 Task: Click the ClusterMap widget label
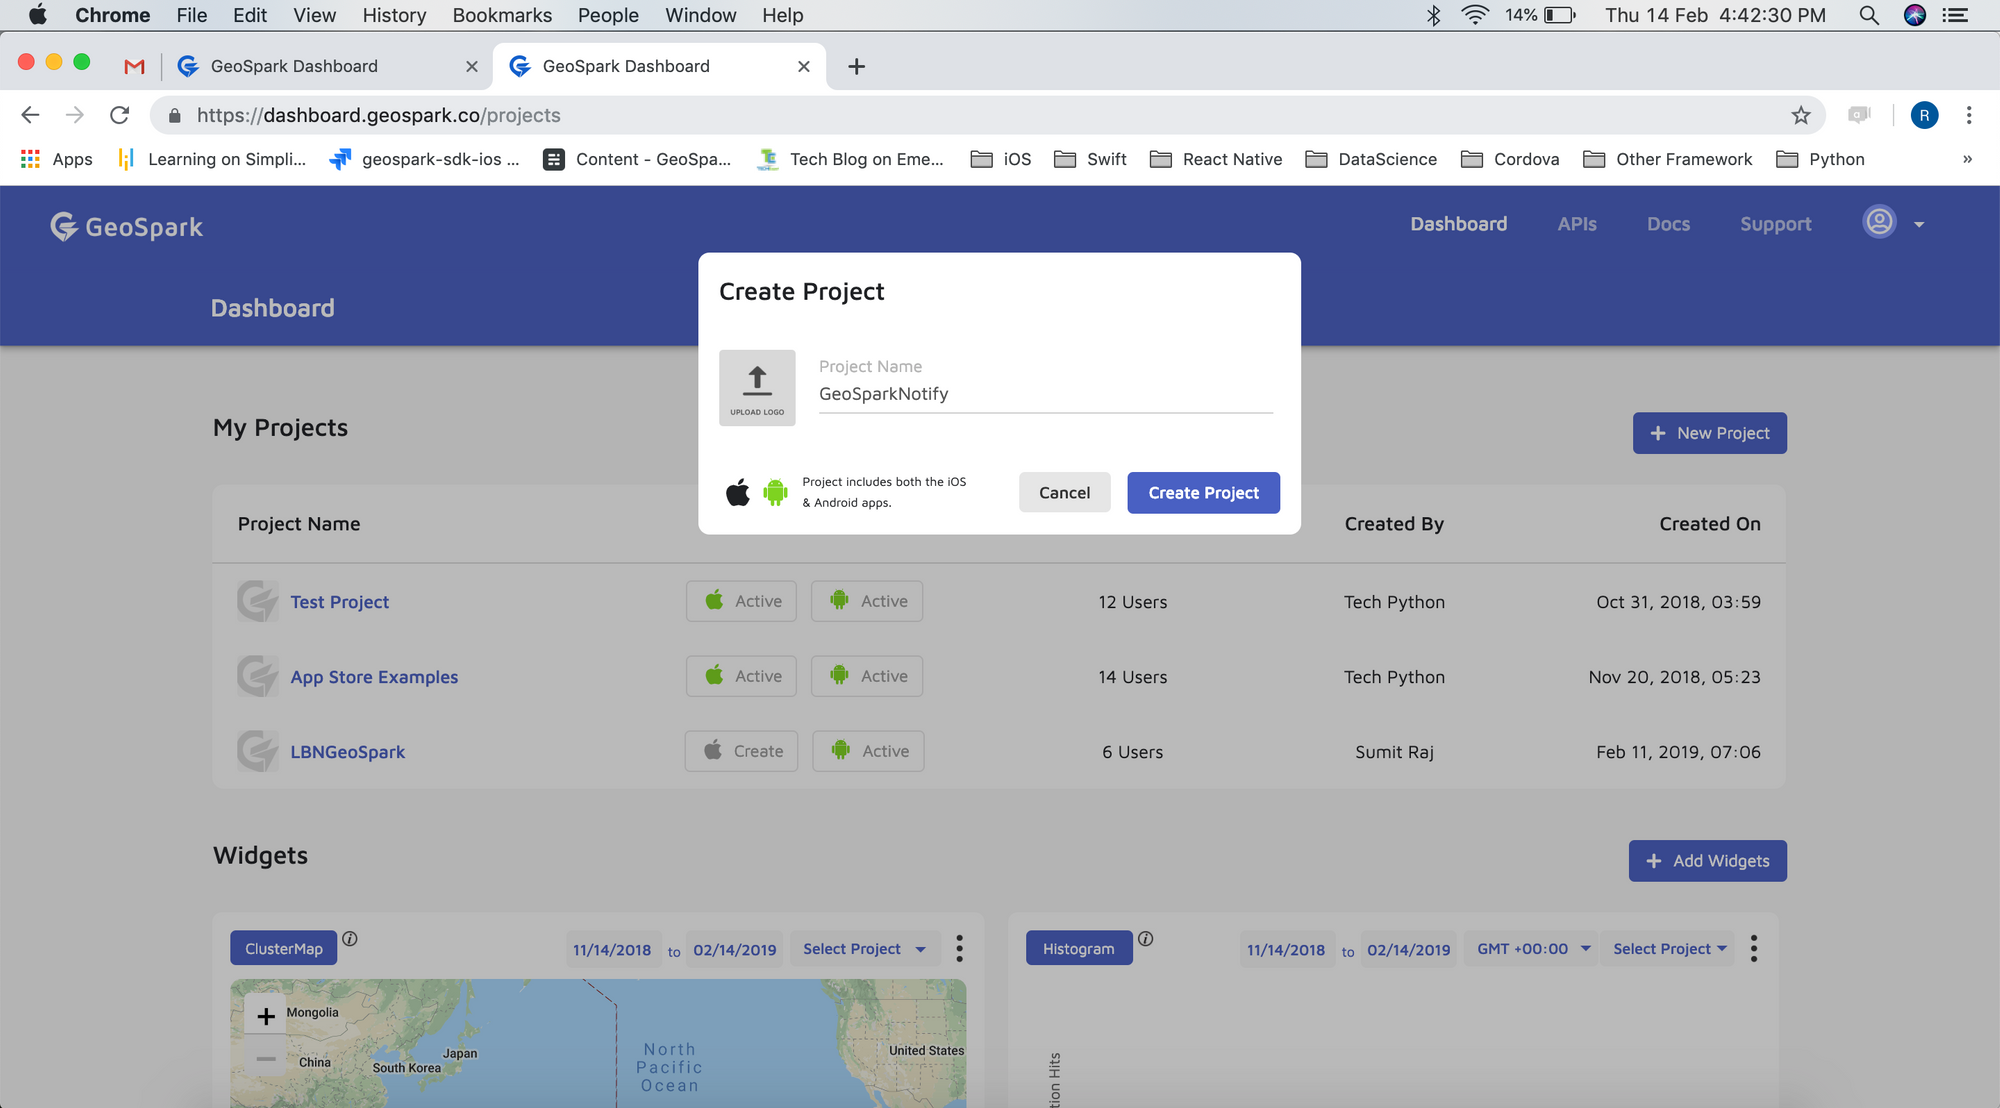[284, 948]
